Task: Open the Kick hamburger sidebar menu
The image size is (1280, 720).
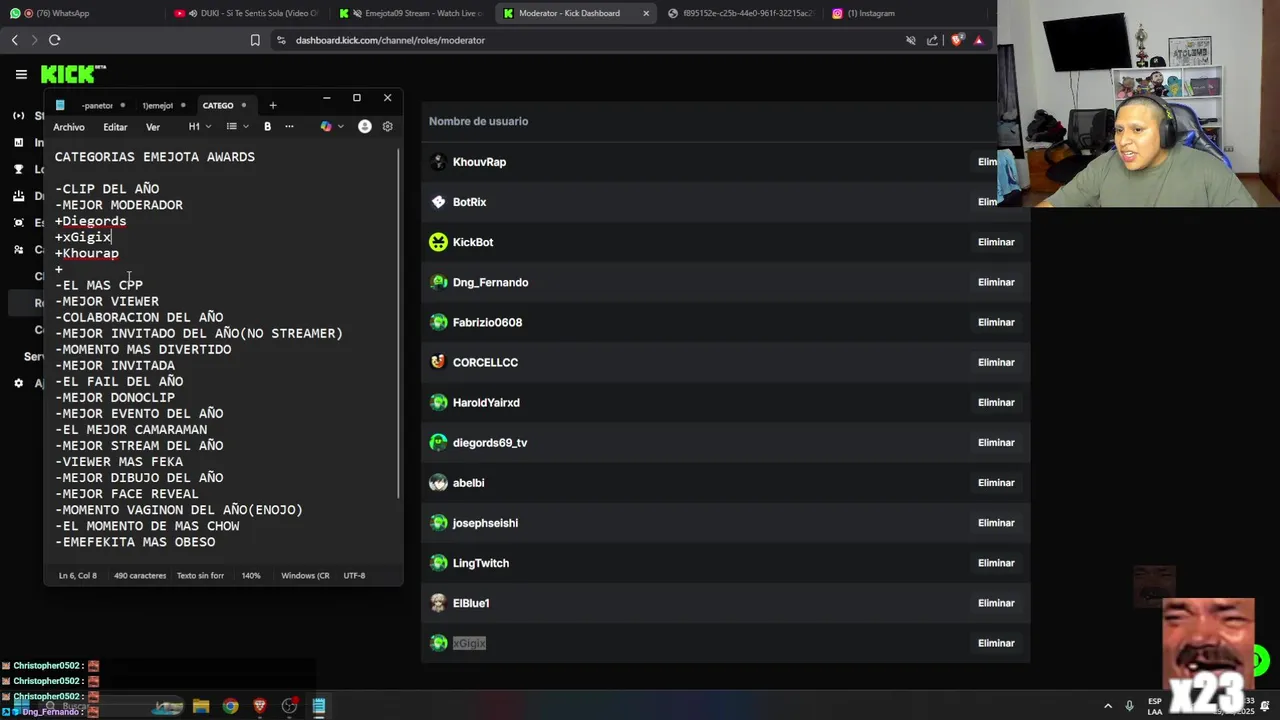Action: pyautogui.click(x=21, y=74)
